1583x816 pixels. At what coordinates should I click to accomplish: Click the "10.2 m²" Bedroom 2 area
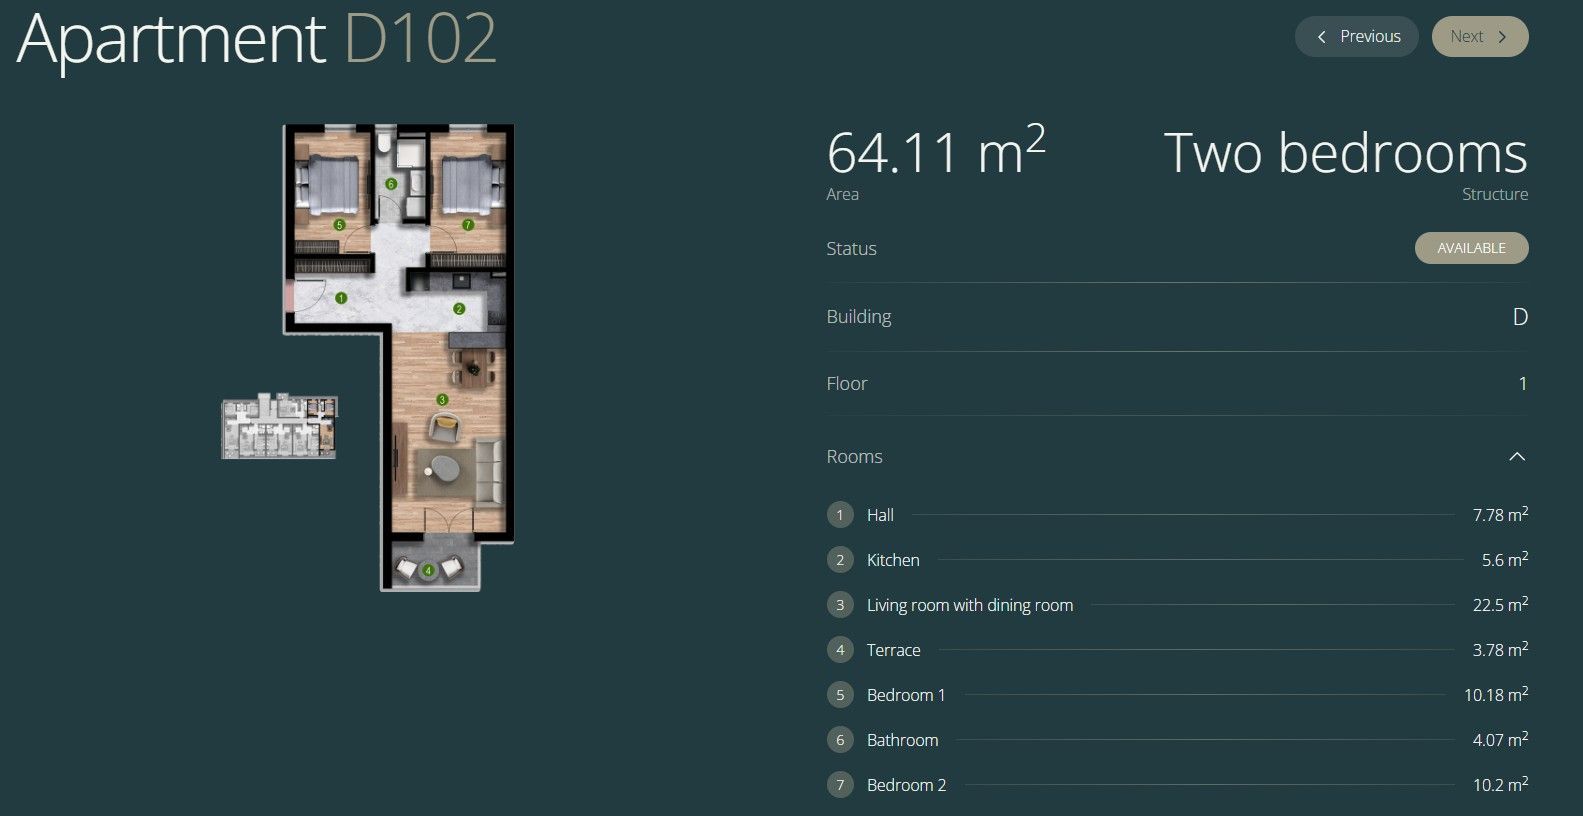pyautogui.click(x=1500, y=784)
